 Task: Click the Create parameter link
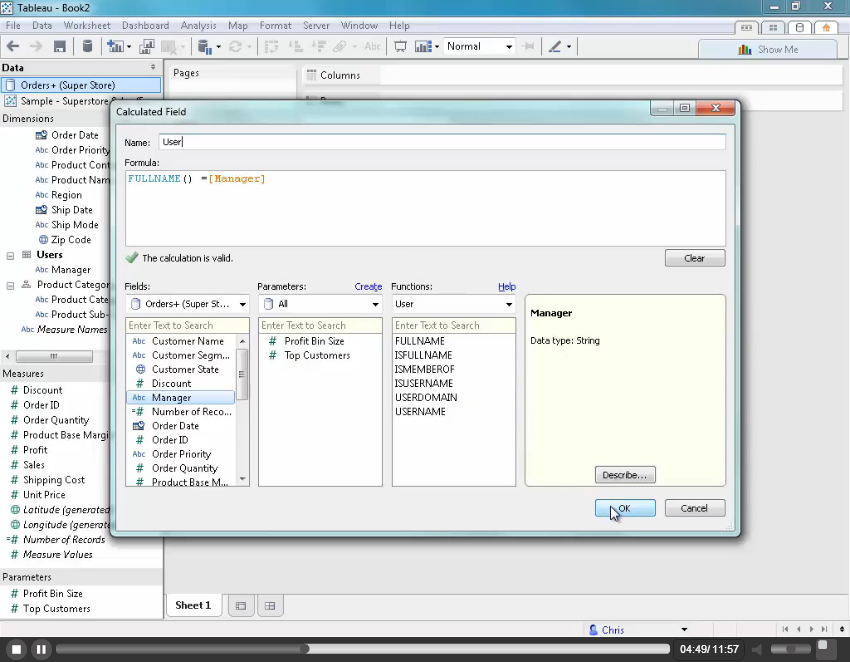[x=368, y=287]
